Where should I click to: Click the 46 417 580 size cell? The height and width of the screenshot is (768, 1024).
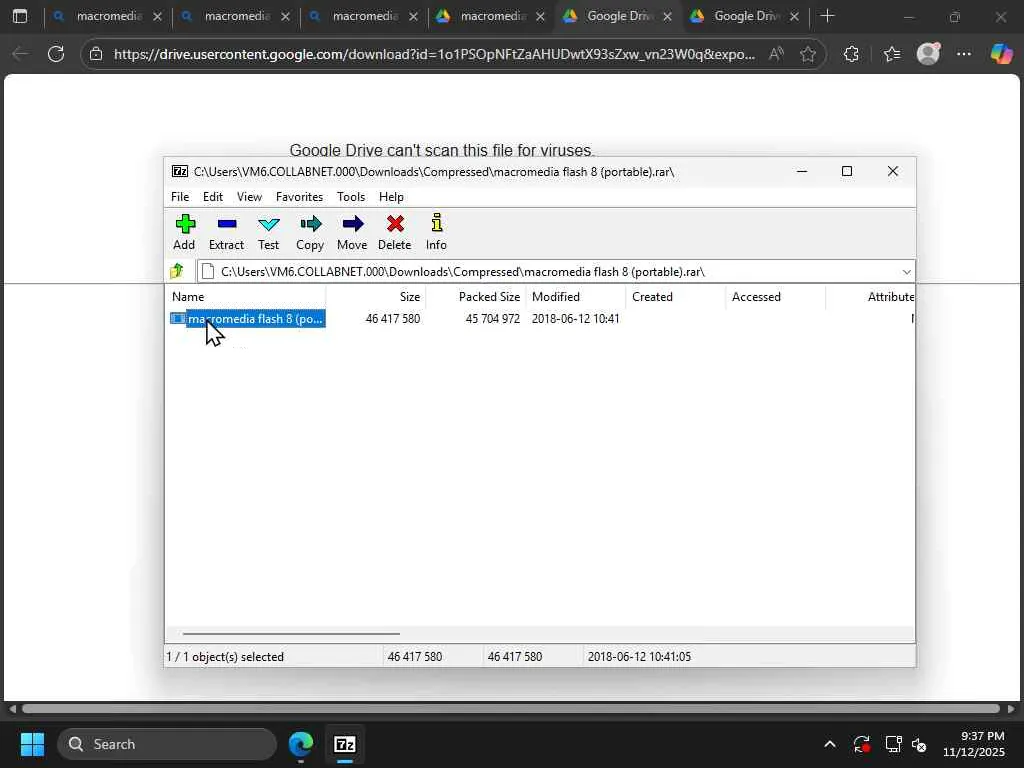point(392,319)
